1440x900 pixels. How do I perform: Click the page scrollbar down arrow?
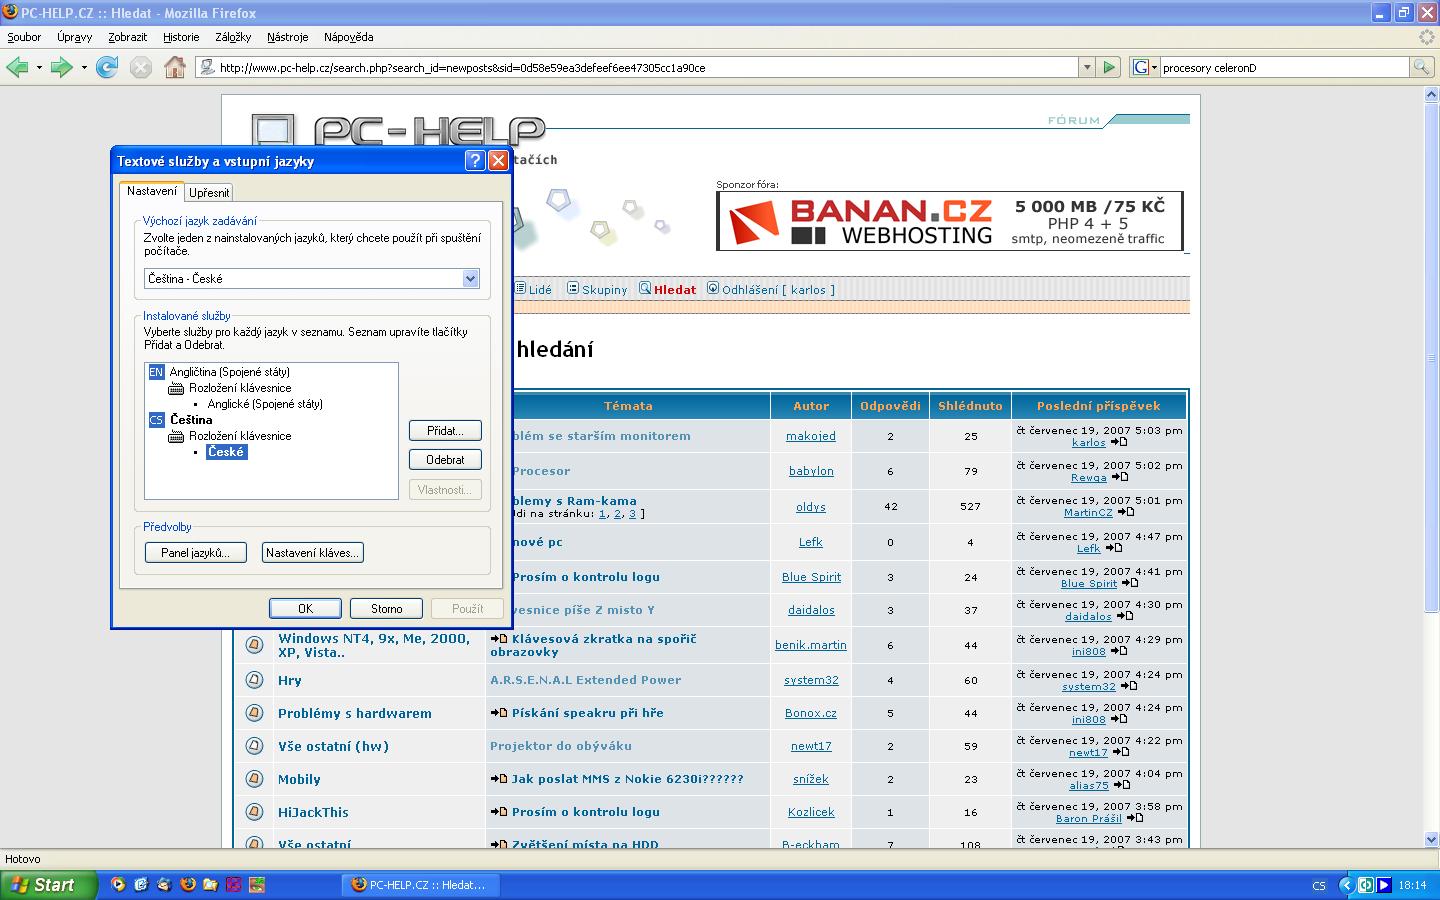pos(1431,840)
